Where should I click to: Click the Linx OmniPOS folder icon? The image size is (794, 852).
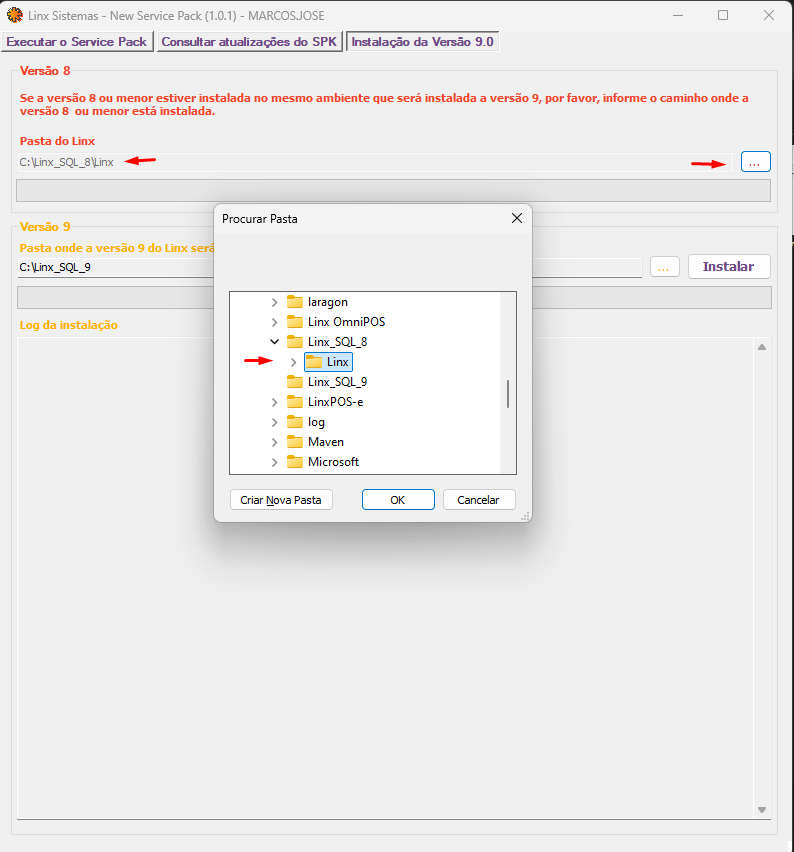click(295, 322)
